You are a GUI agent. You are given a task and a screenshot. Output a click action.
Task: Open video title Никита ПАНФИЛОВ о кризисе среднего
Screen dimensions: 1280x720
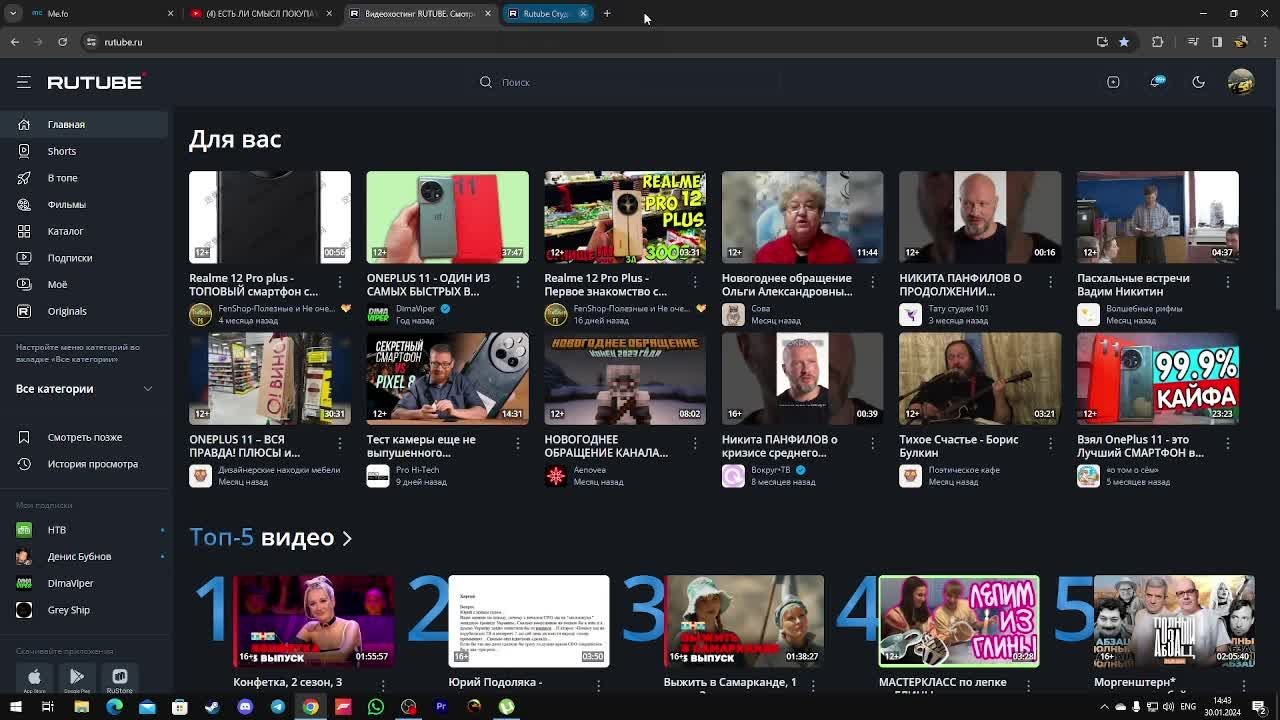coord(780,446)
